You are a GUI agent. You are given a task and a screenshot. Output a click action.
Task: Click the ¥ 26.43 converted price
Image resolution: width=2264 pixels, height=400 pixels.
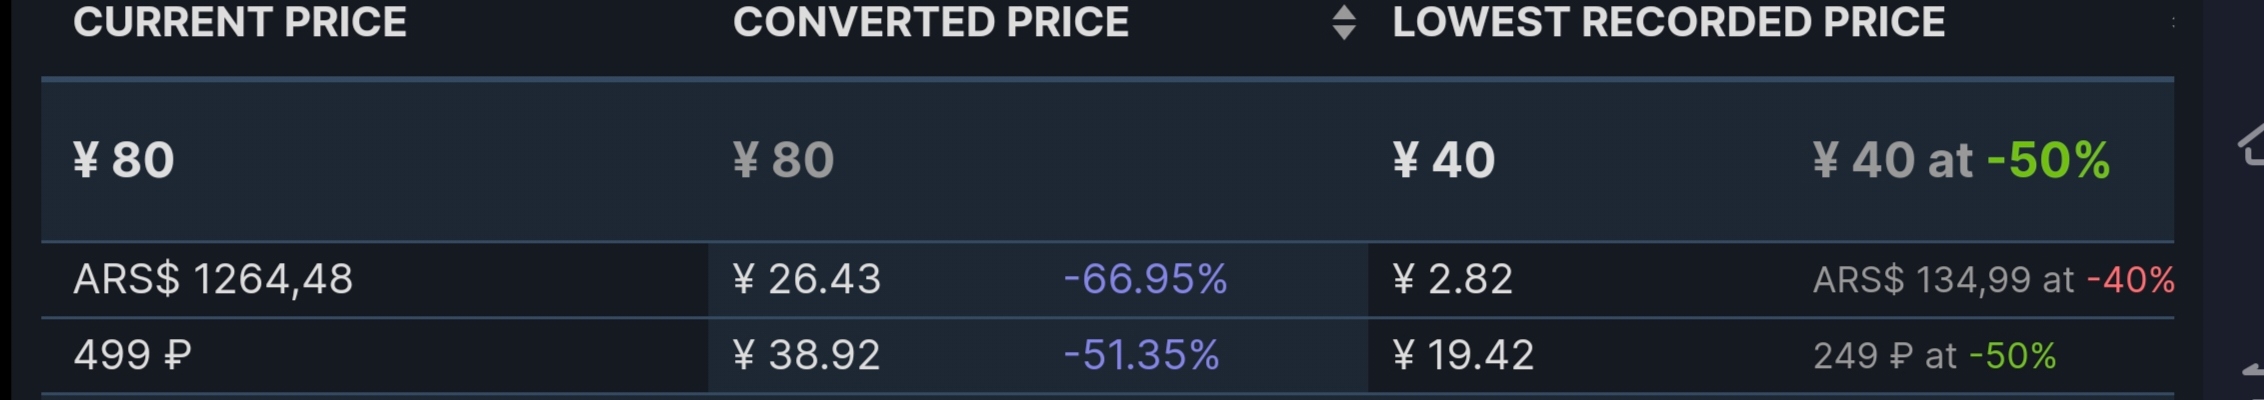807,279
